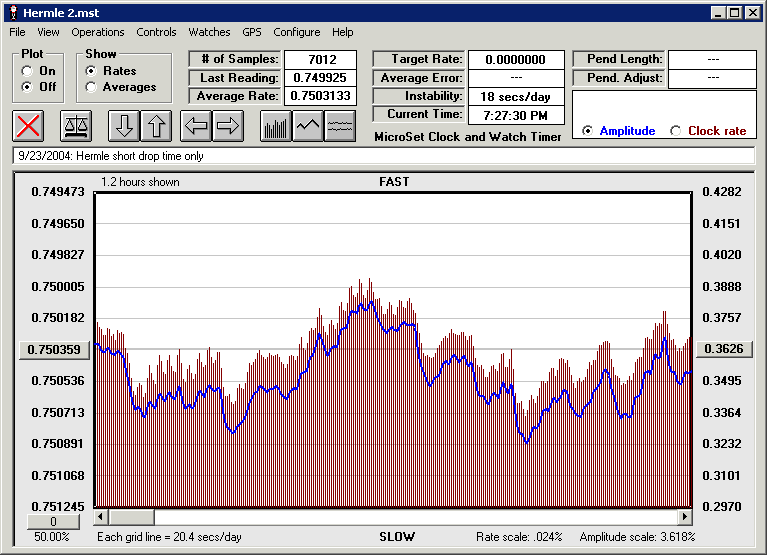767x555 pixels.
Task: Click the 'Amplitude scale: 3.618%' text
Action: 637,537
